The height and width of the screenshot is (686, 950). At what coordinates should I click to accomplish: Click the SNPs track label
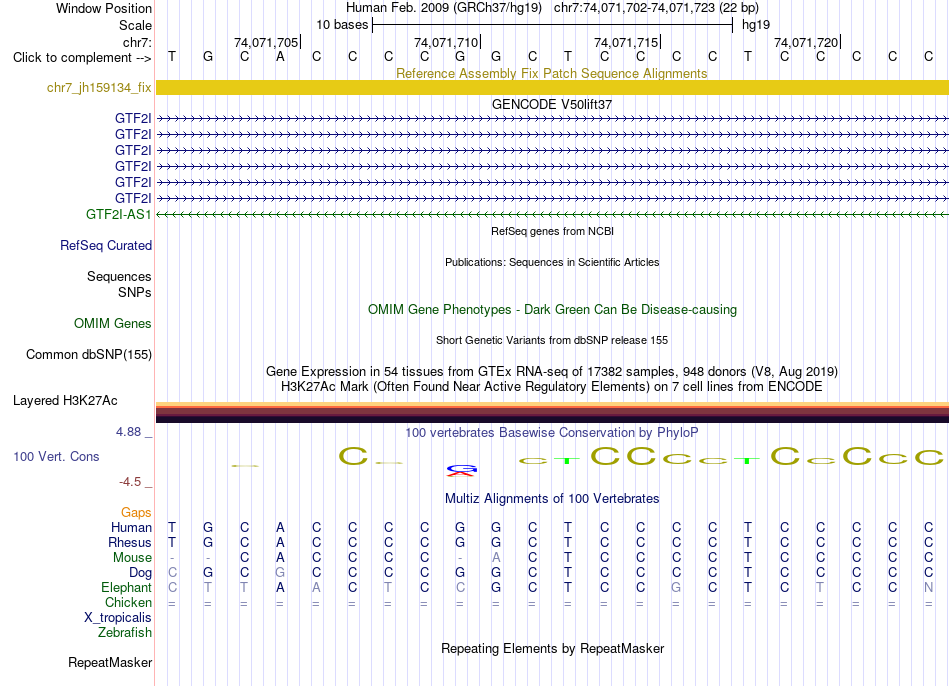coord(135,292)
